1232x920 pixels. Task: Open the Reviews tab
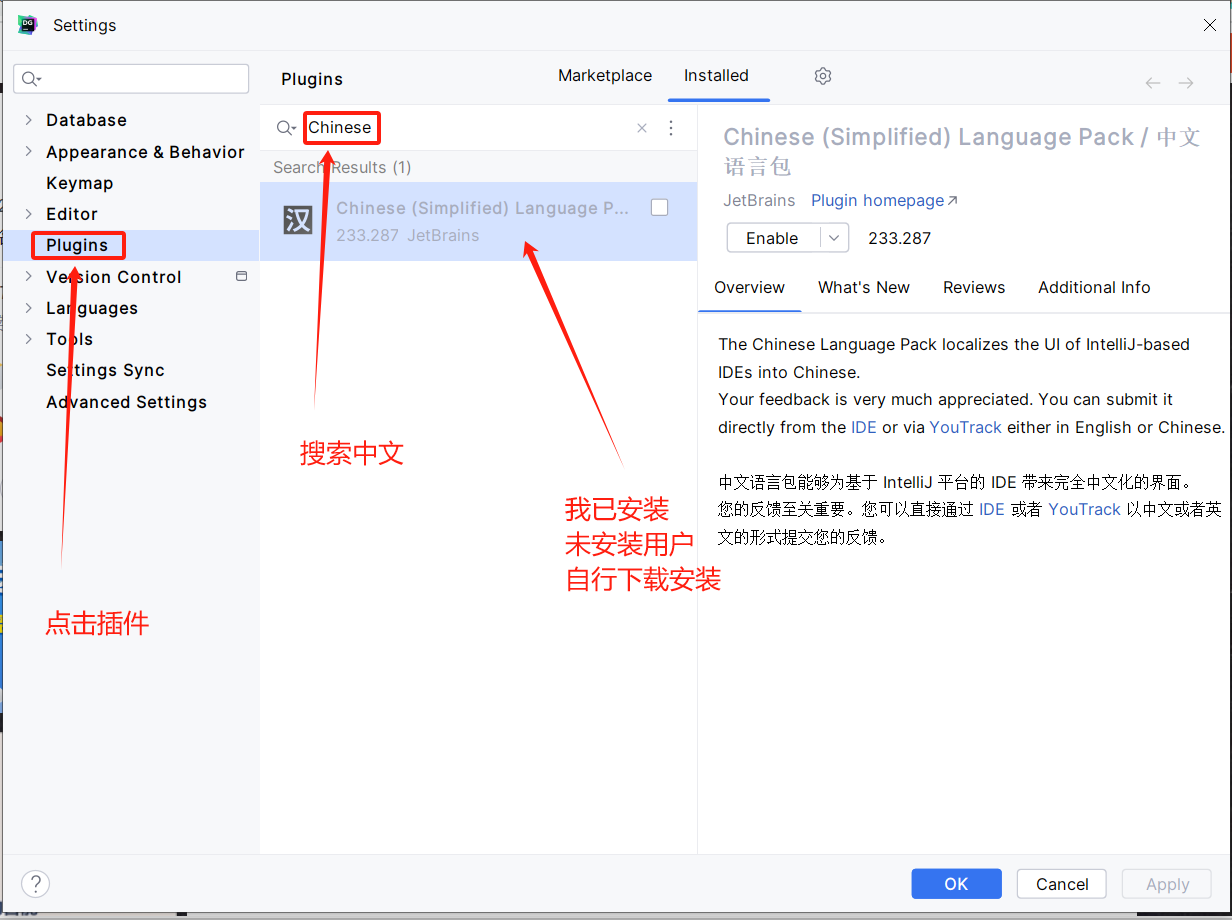[974, 287]
